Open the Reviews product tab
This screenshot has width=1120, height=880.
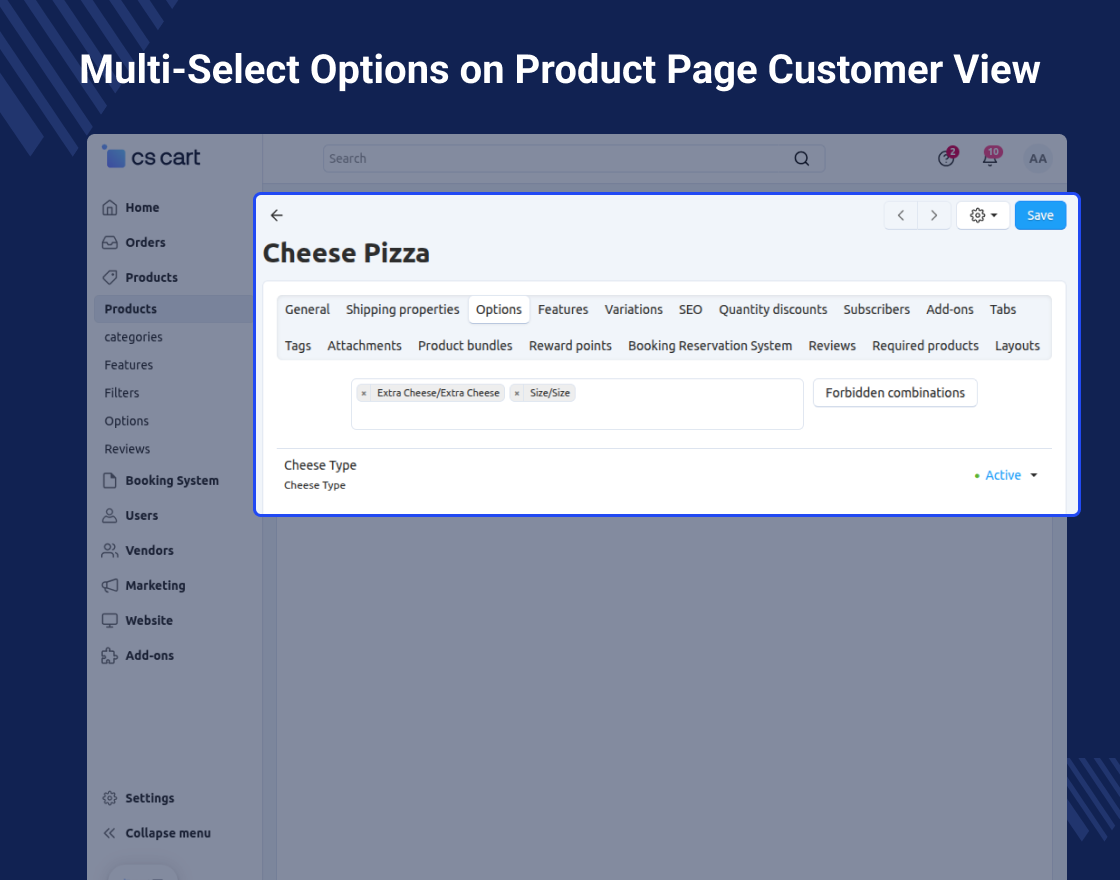click(x=832, y=346)
